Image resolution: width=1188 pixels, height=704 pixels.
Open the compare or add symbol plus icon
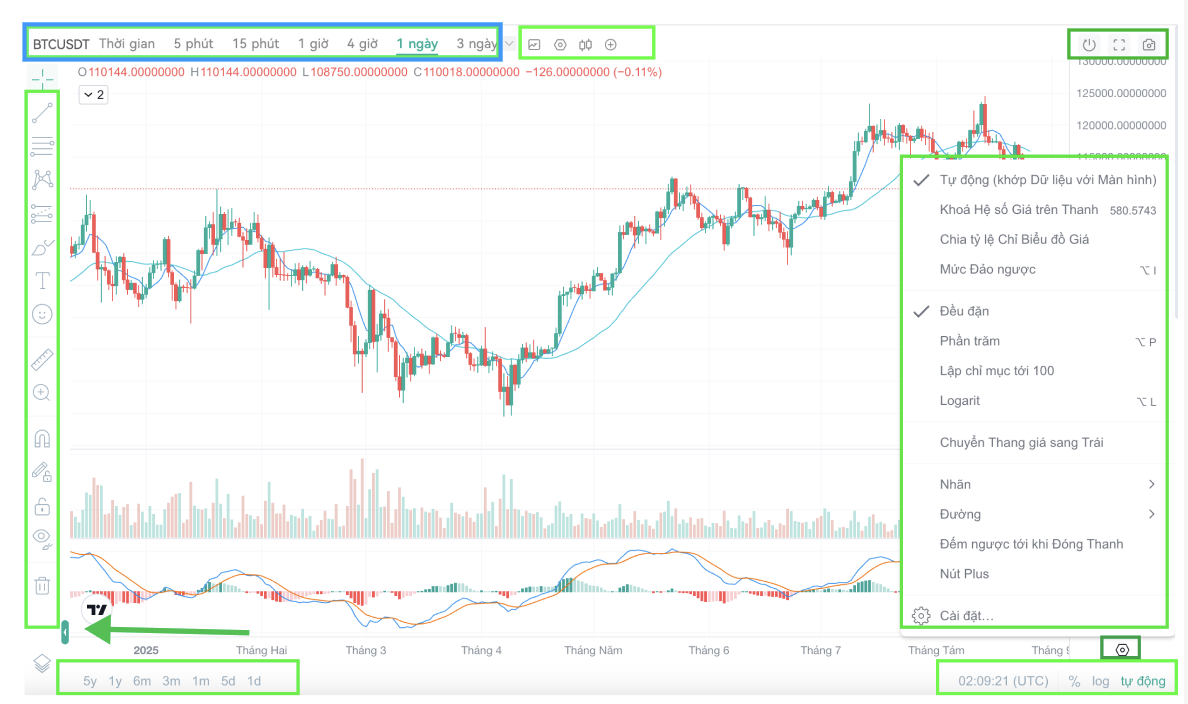[x=611, y=45]
